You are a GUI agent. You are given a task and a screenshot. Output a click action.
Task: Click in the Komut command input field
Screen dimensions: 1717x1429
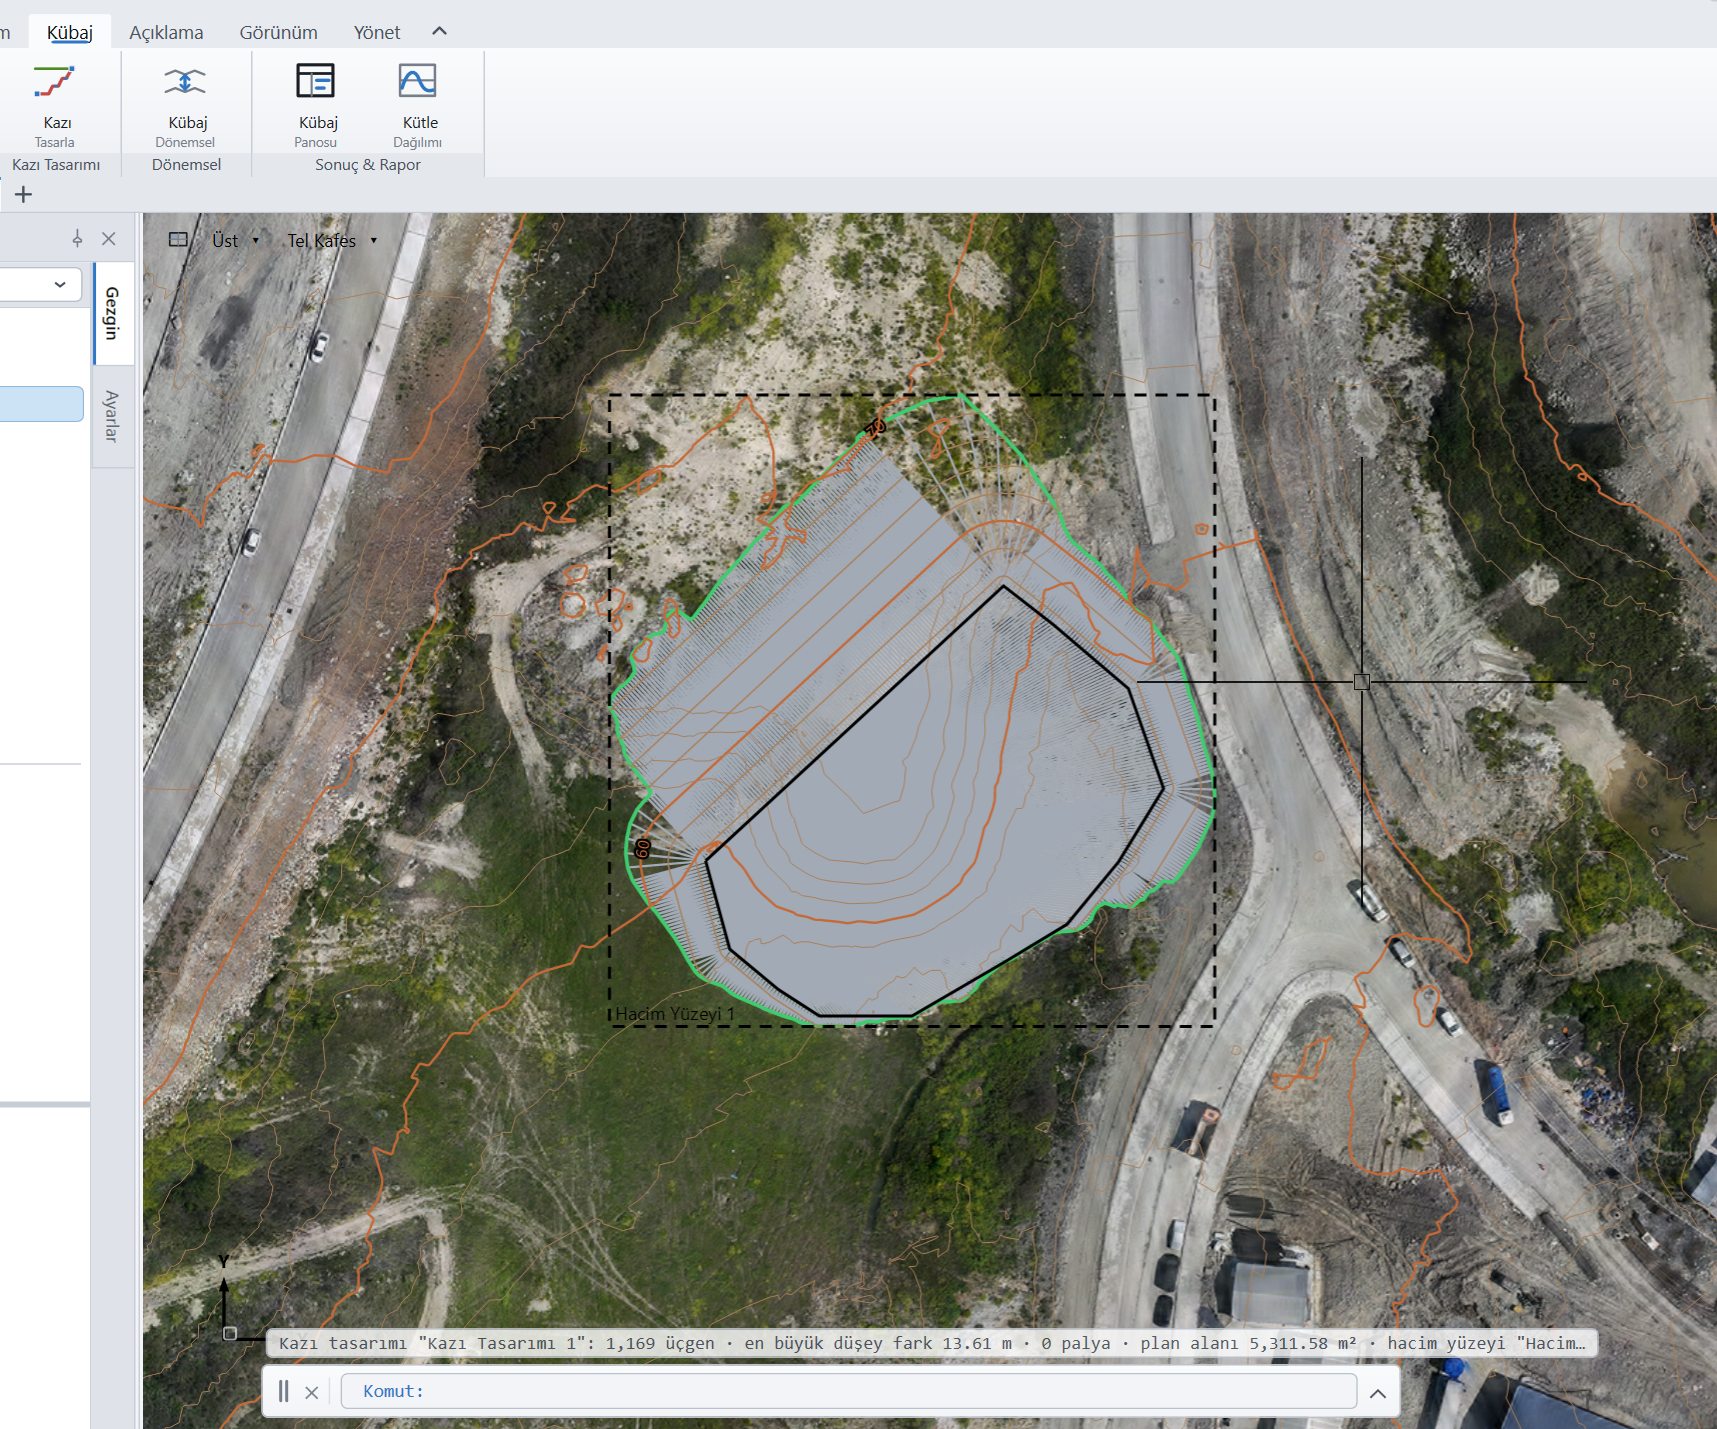[x=848, y=1391]
